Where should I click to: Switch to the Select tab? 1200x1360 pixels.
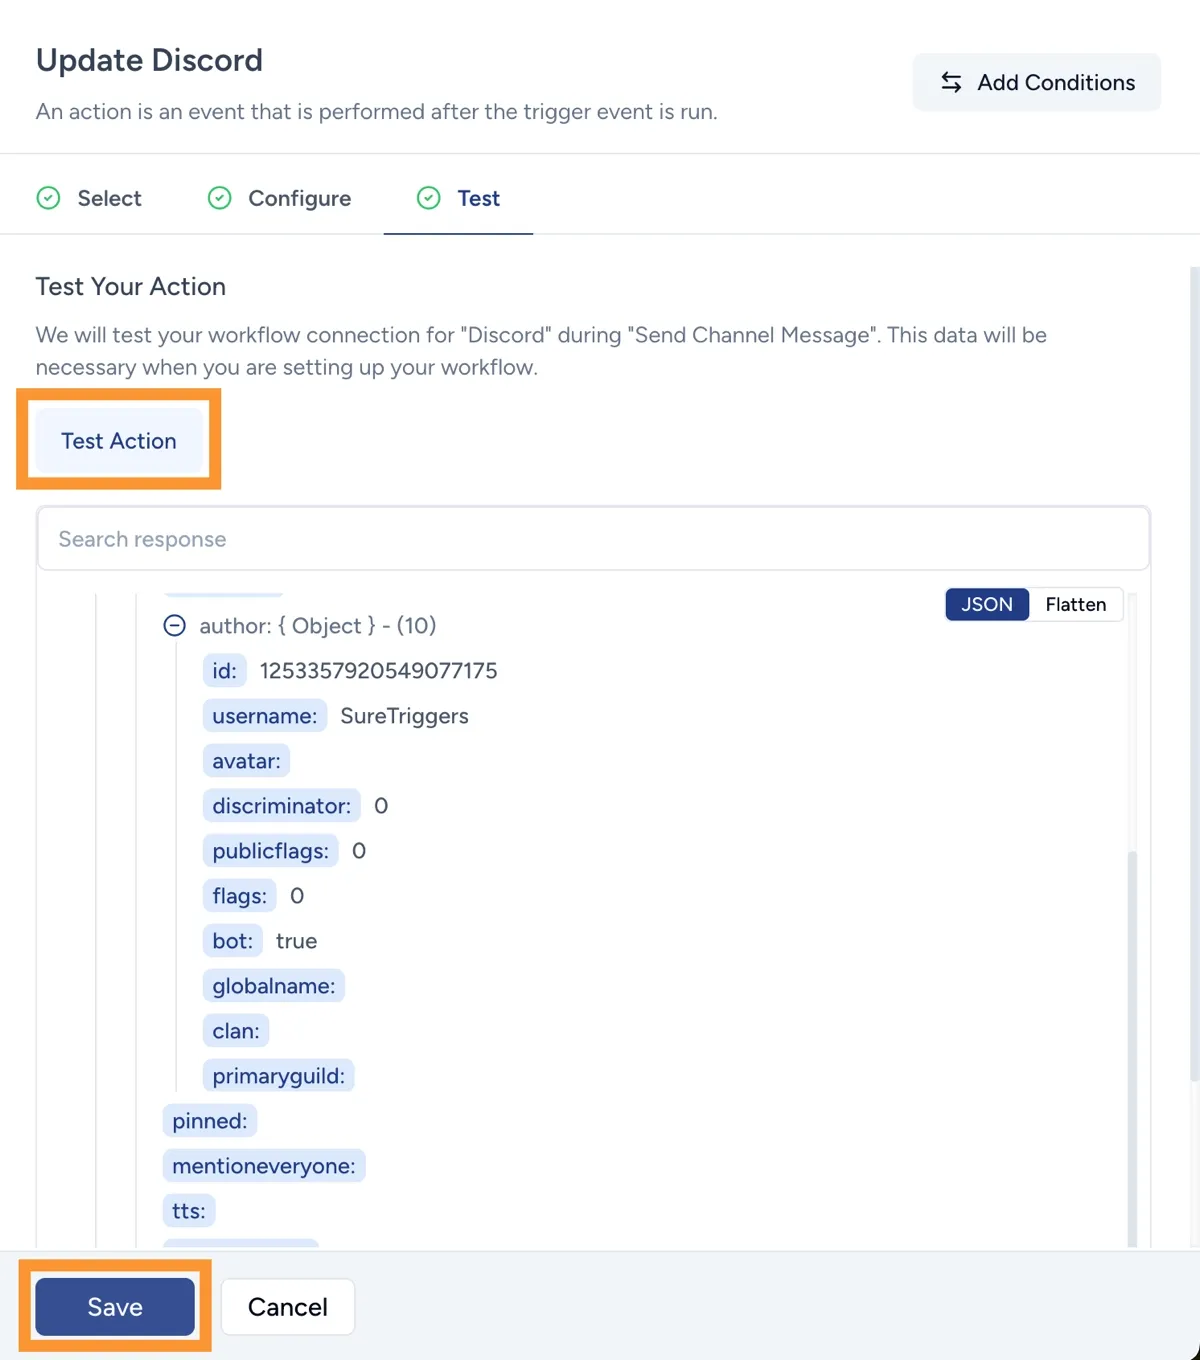[109, 198]
